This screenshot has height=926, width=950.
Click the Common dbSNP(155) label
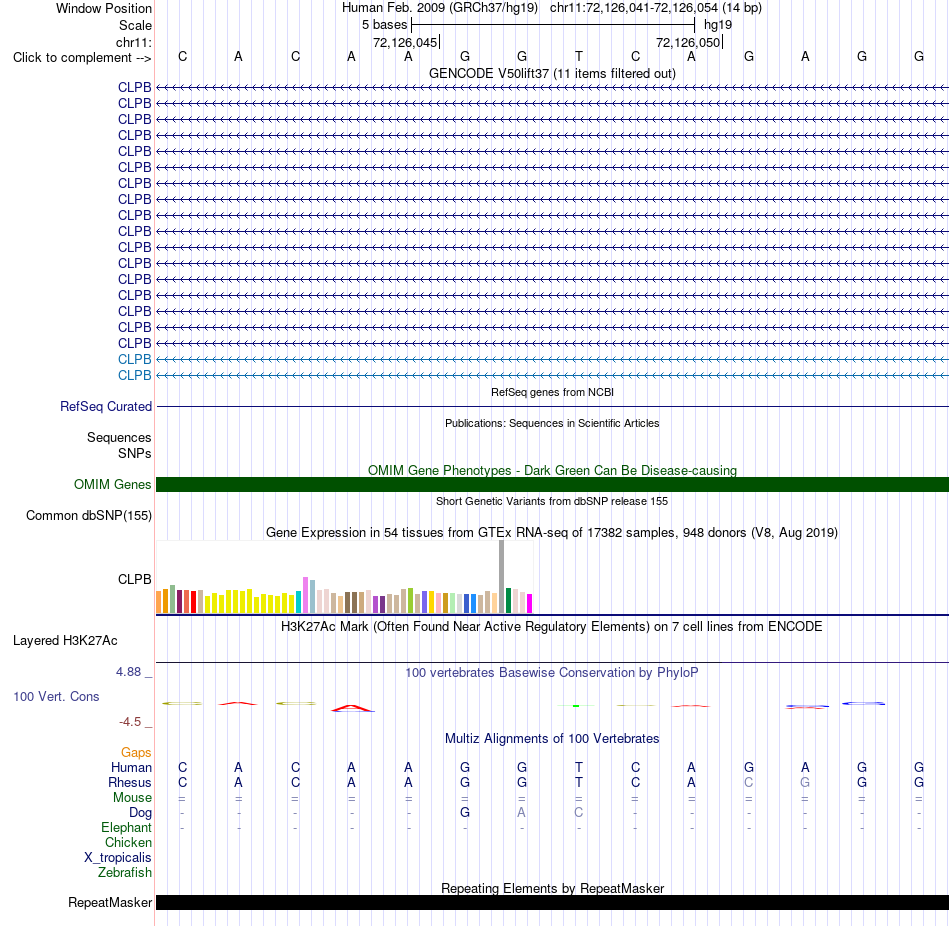click(88, 516)
